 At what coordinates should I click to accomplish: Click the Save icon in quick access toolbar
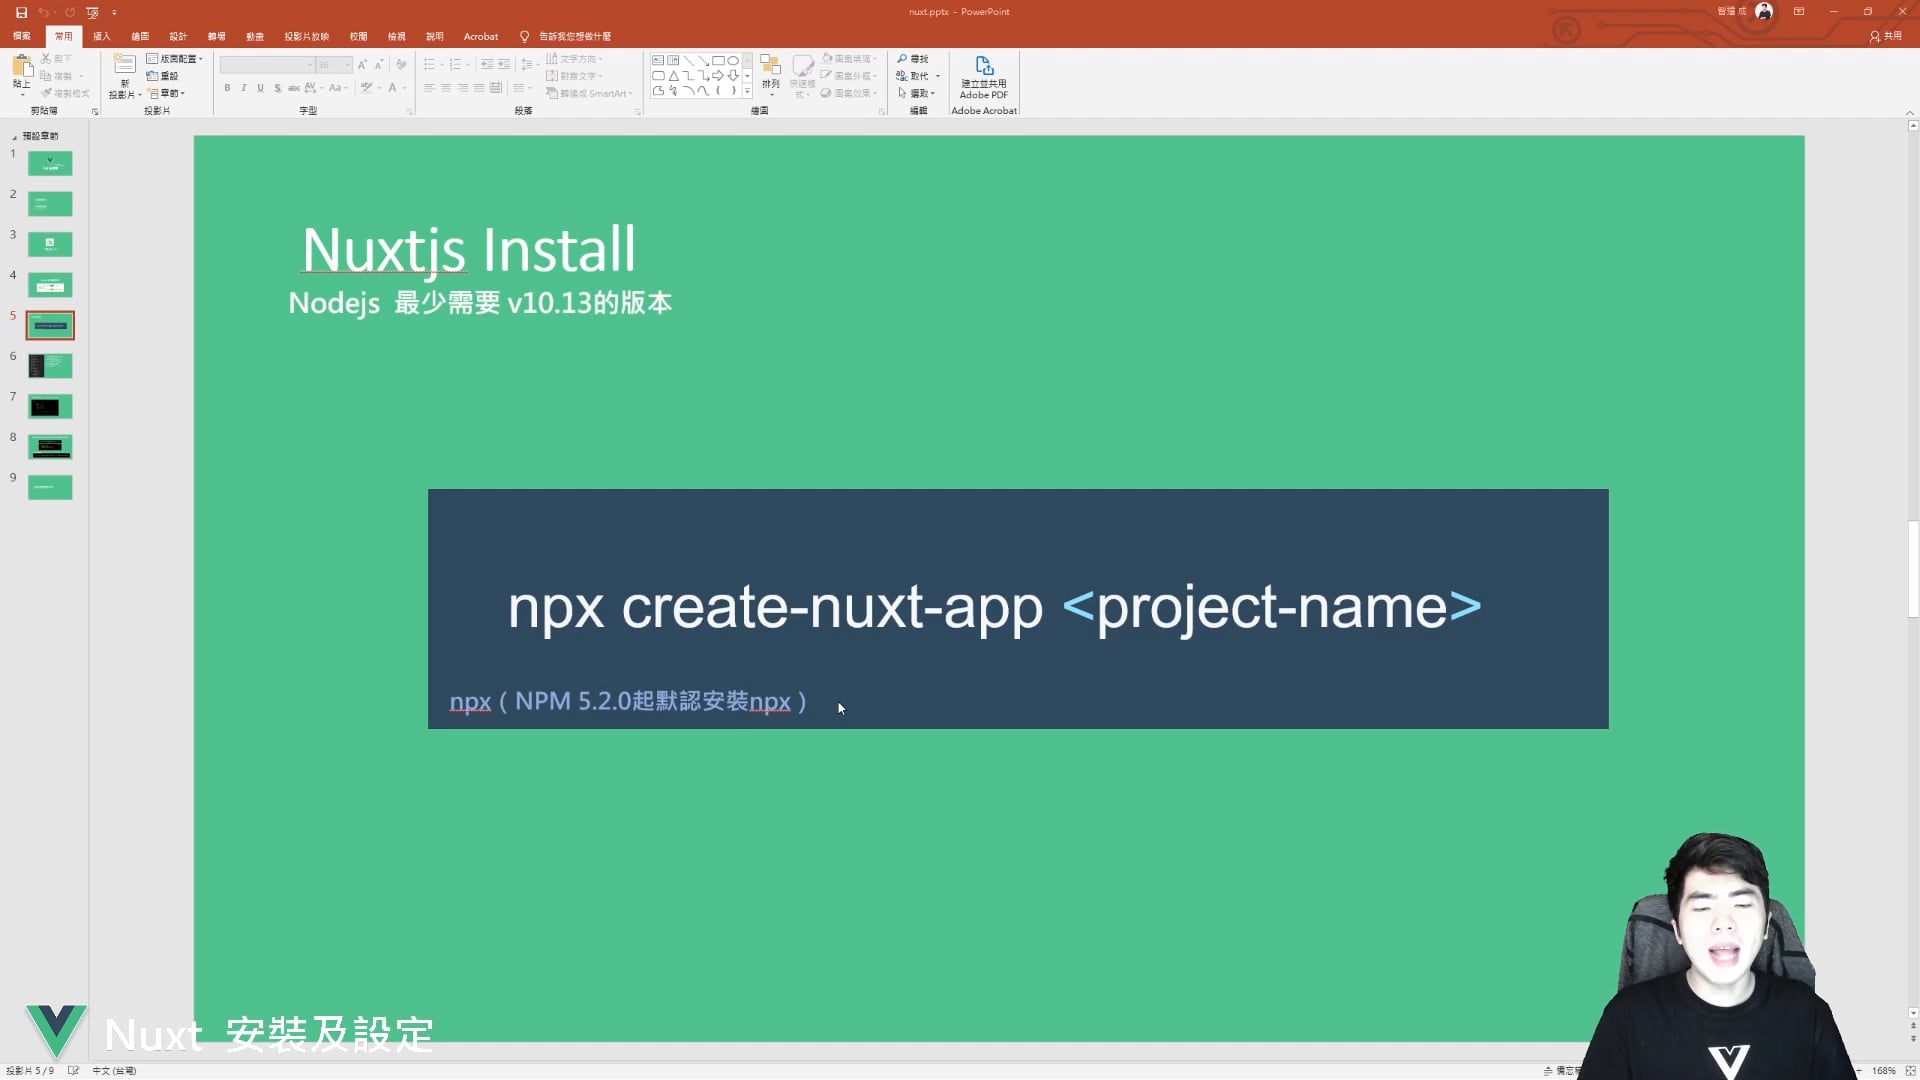point(21,12)
